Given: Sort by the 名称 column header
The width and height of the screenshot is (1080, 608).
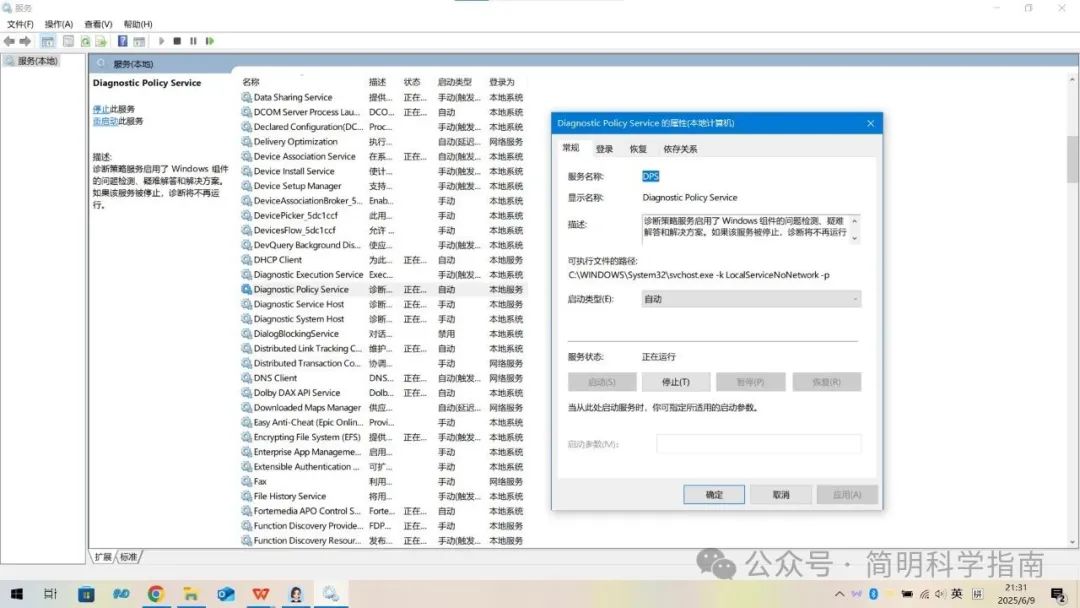Looking at the screenshot, I should [251, 82].
